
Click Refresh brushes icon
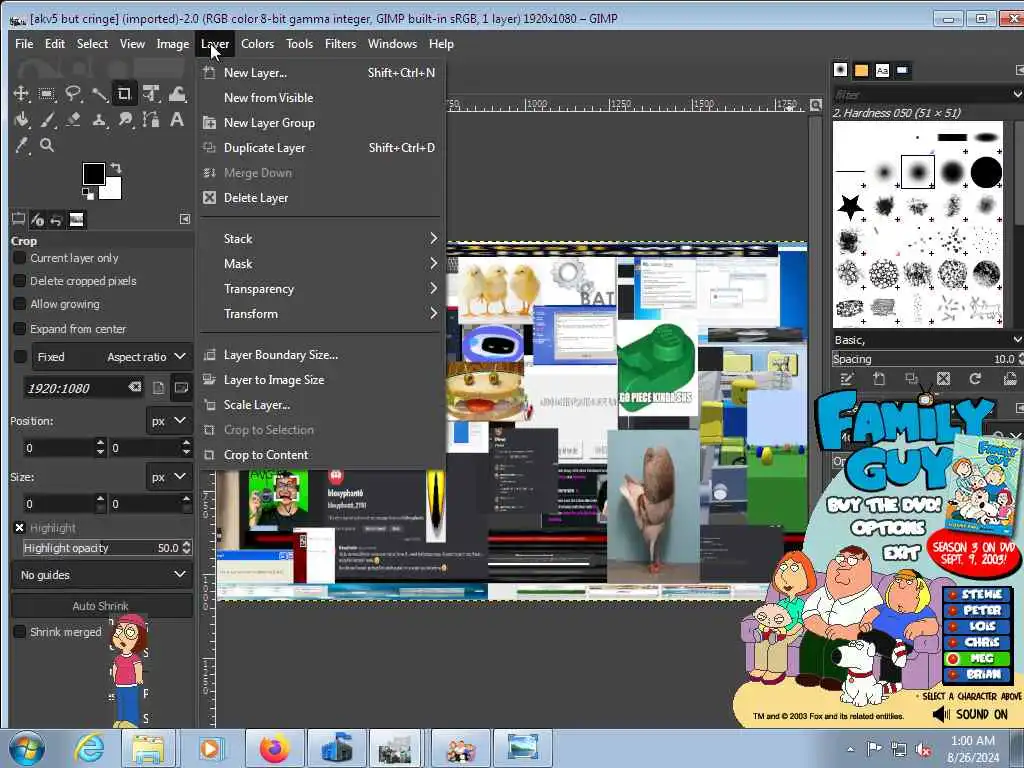point(975,379)
